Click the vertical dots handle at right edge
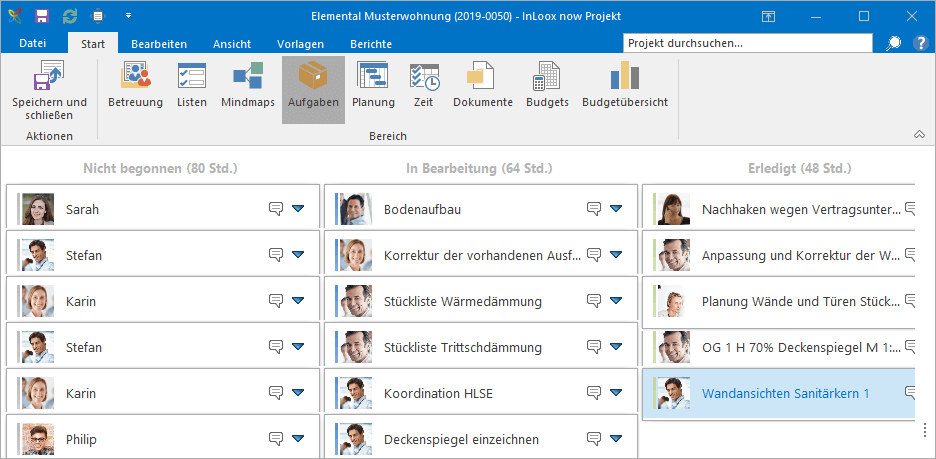 click(x=925, y=429)
